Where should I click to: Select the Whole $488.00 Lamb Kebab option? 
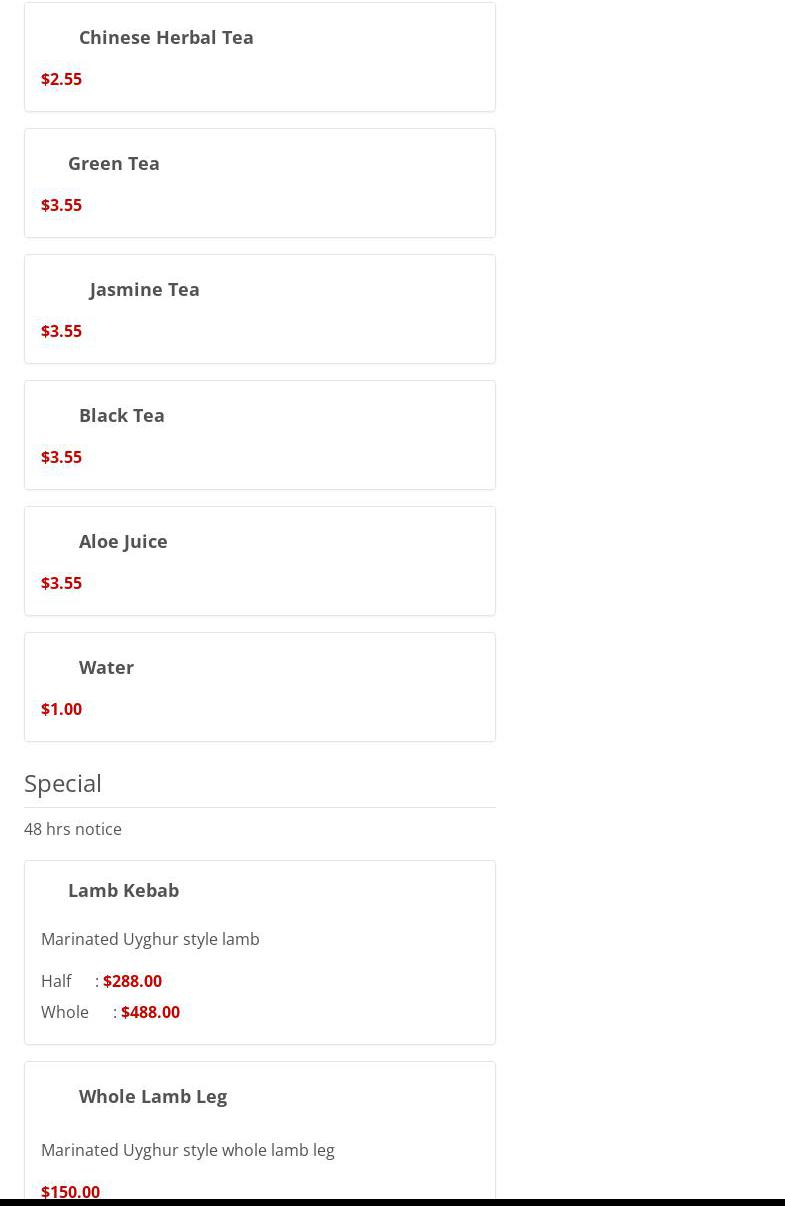[x=149, y=1012]
